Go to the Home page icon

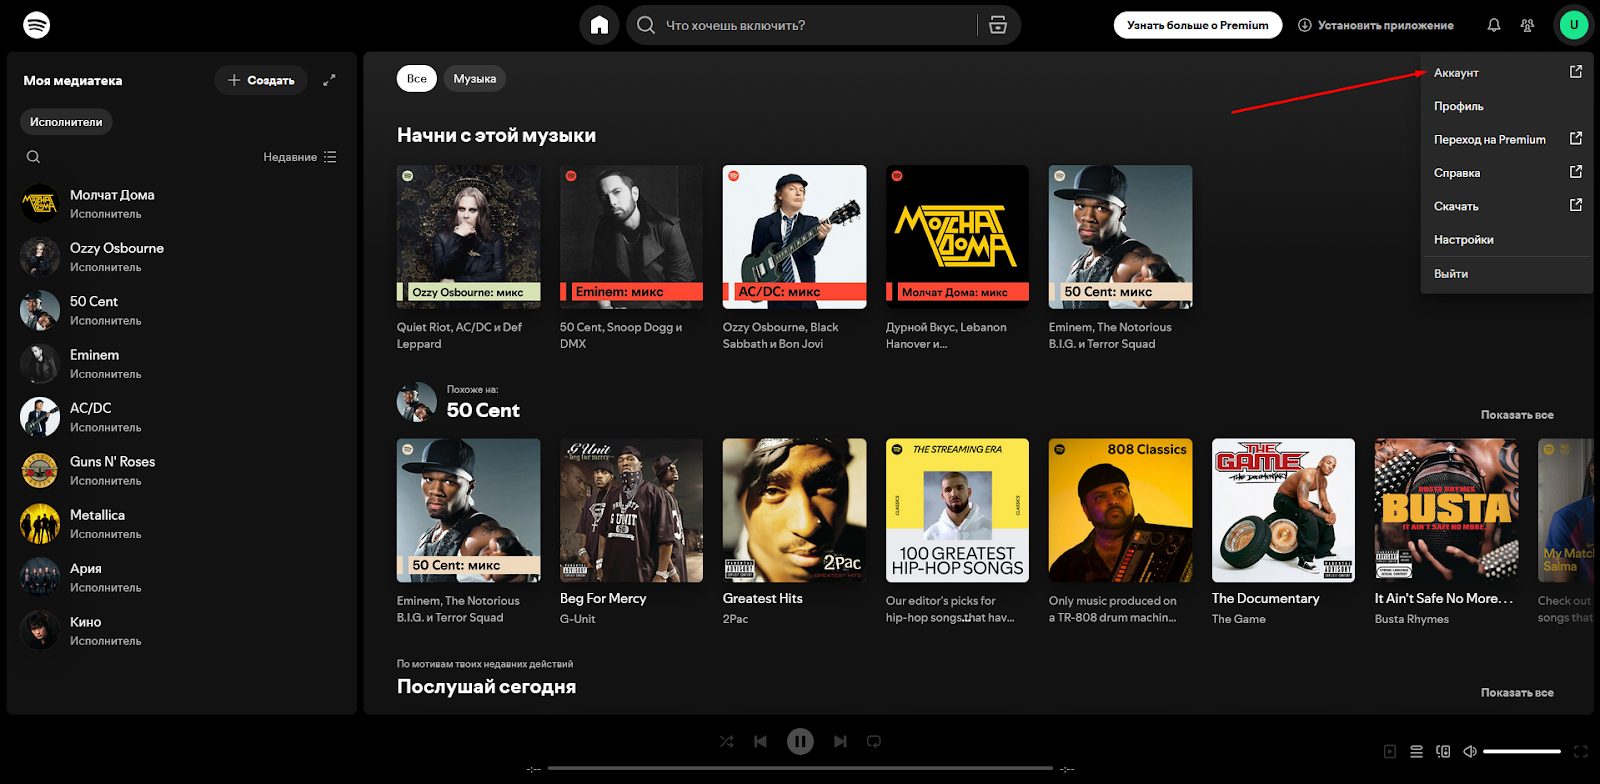click(x=599, y=25)
